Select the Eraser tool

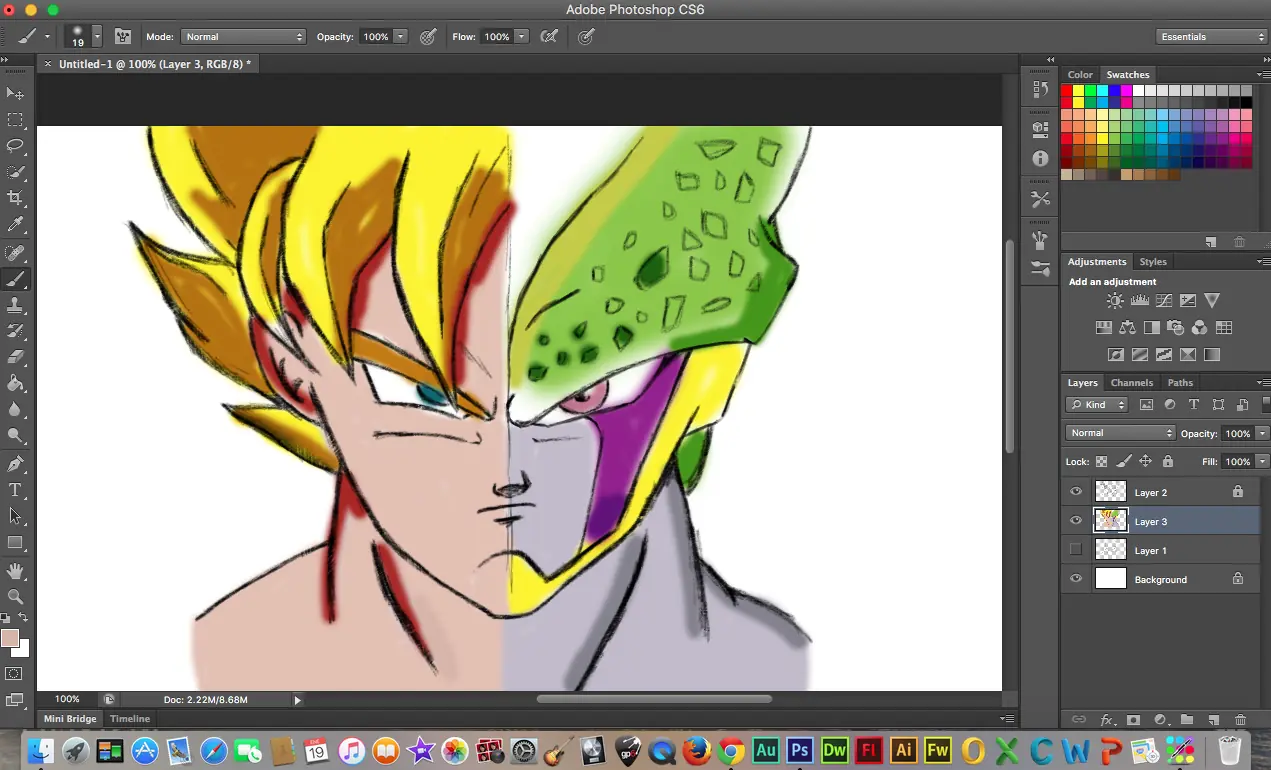point(15,356)
